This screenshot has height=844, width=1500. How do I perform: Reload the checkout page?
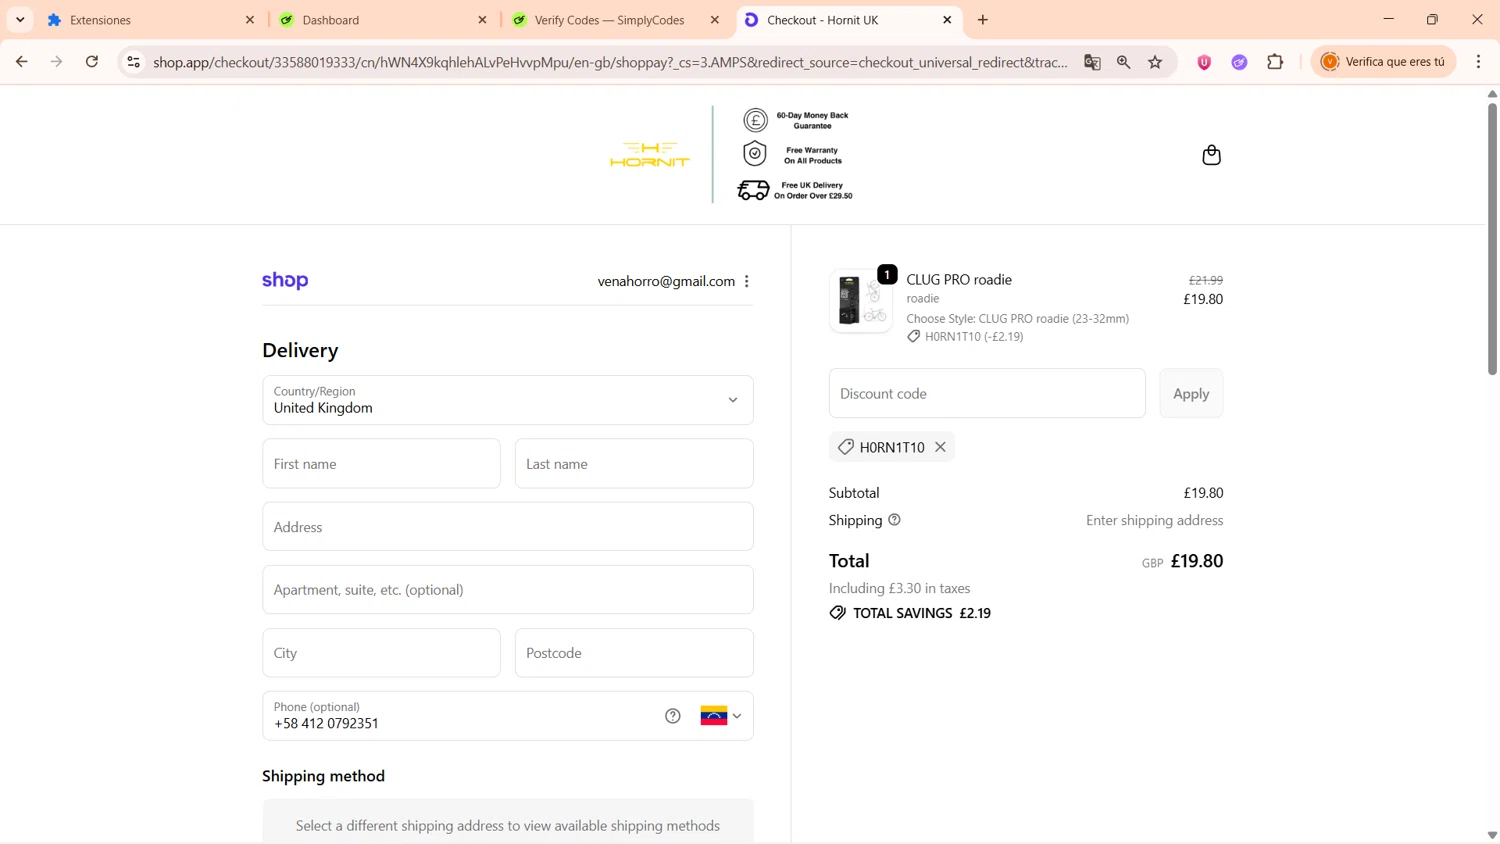pos(92,62)
